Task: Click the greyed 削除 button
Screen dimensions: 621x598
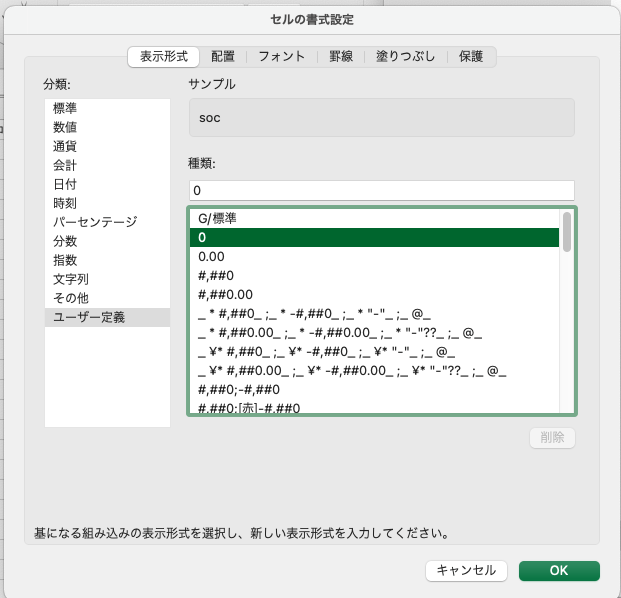Action: 552,438
